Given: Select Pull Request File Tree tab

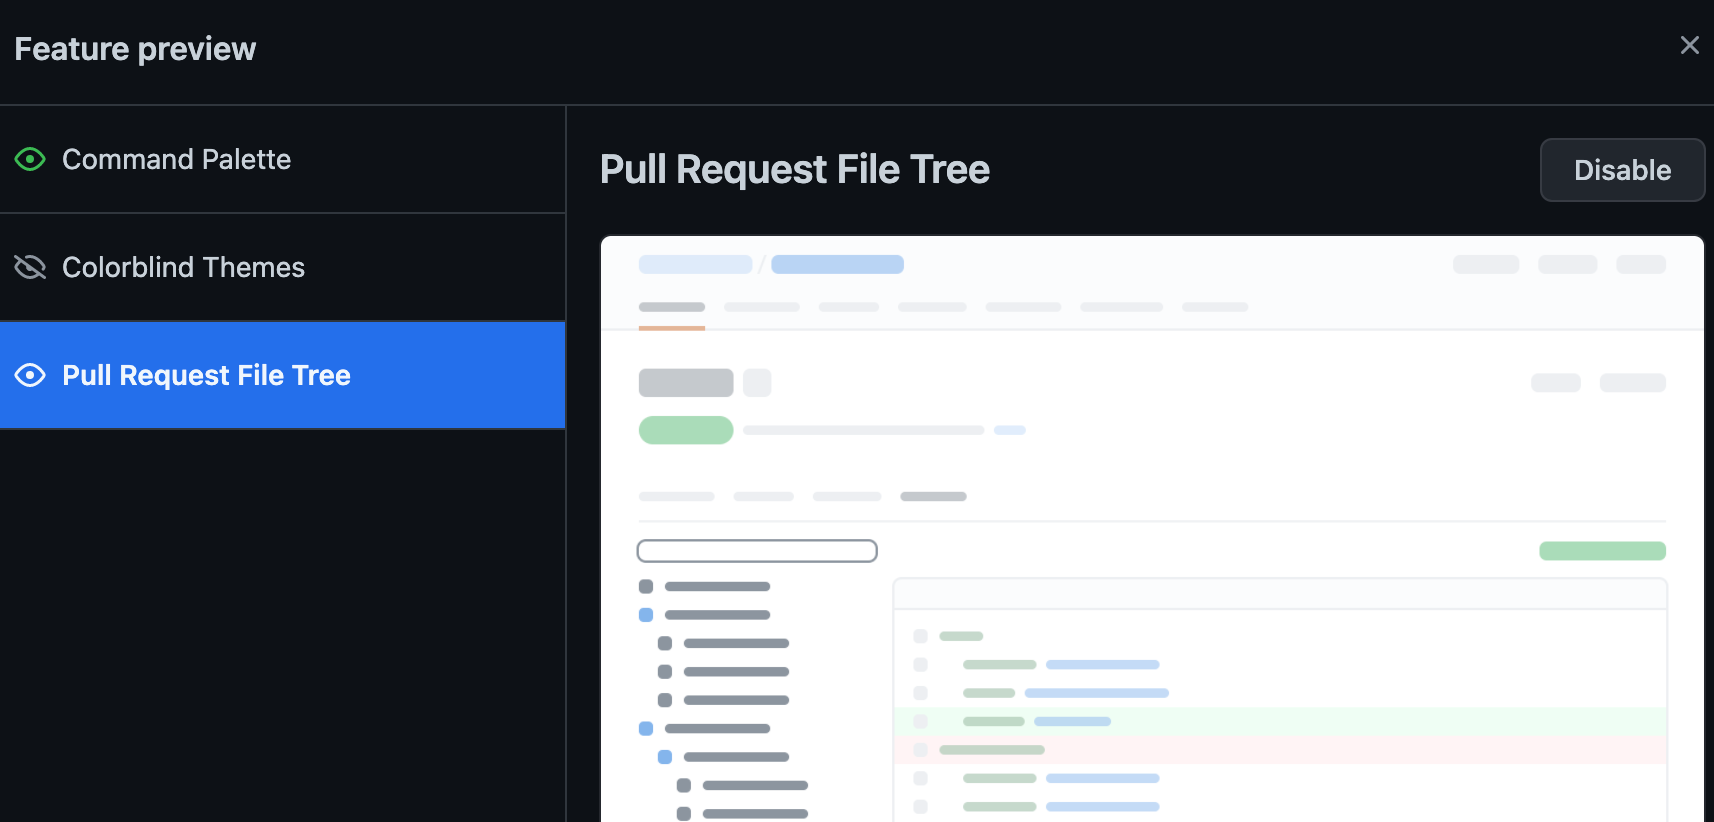Looking at the screenshot, I should click(x=282, y=375).
